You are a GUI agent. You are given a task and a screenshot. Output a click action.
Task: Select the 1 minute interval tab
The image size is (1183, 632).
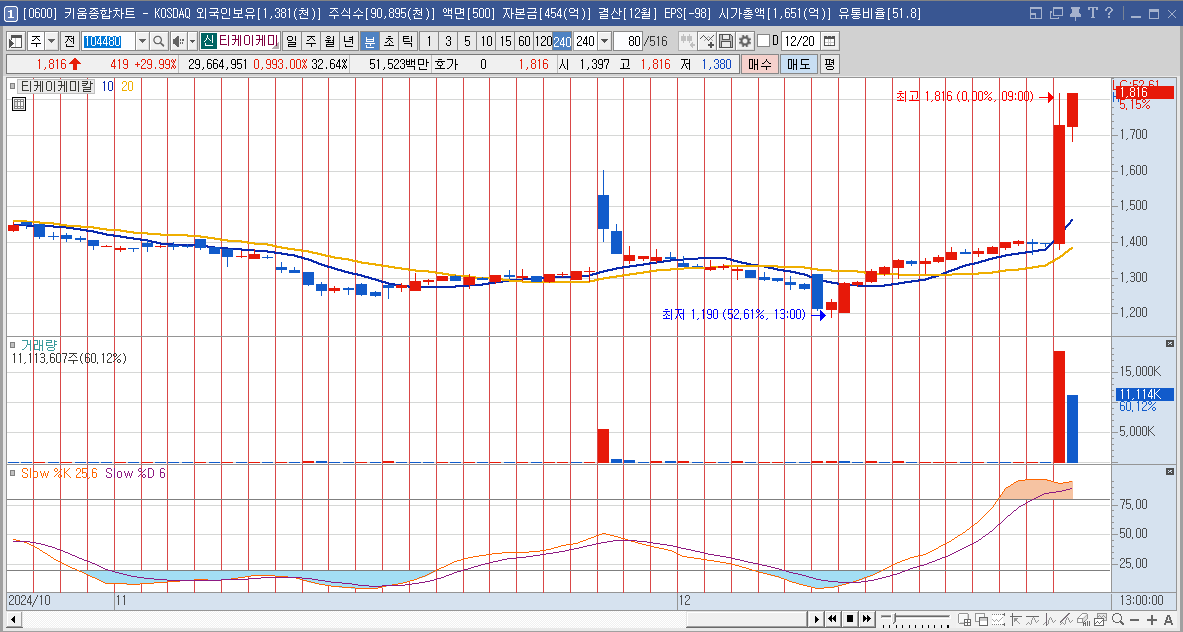point(429,41)
